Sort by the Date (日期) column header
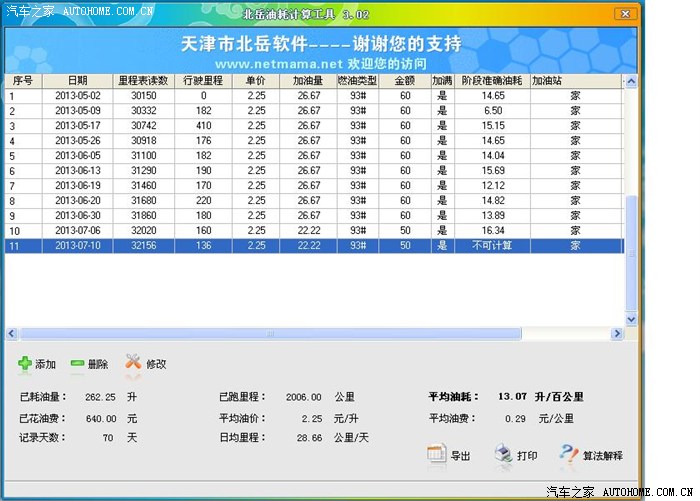 (77, 79)
